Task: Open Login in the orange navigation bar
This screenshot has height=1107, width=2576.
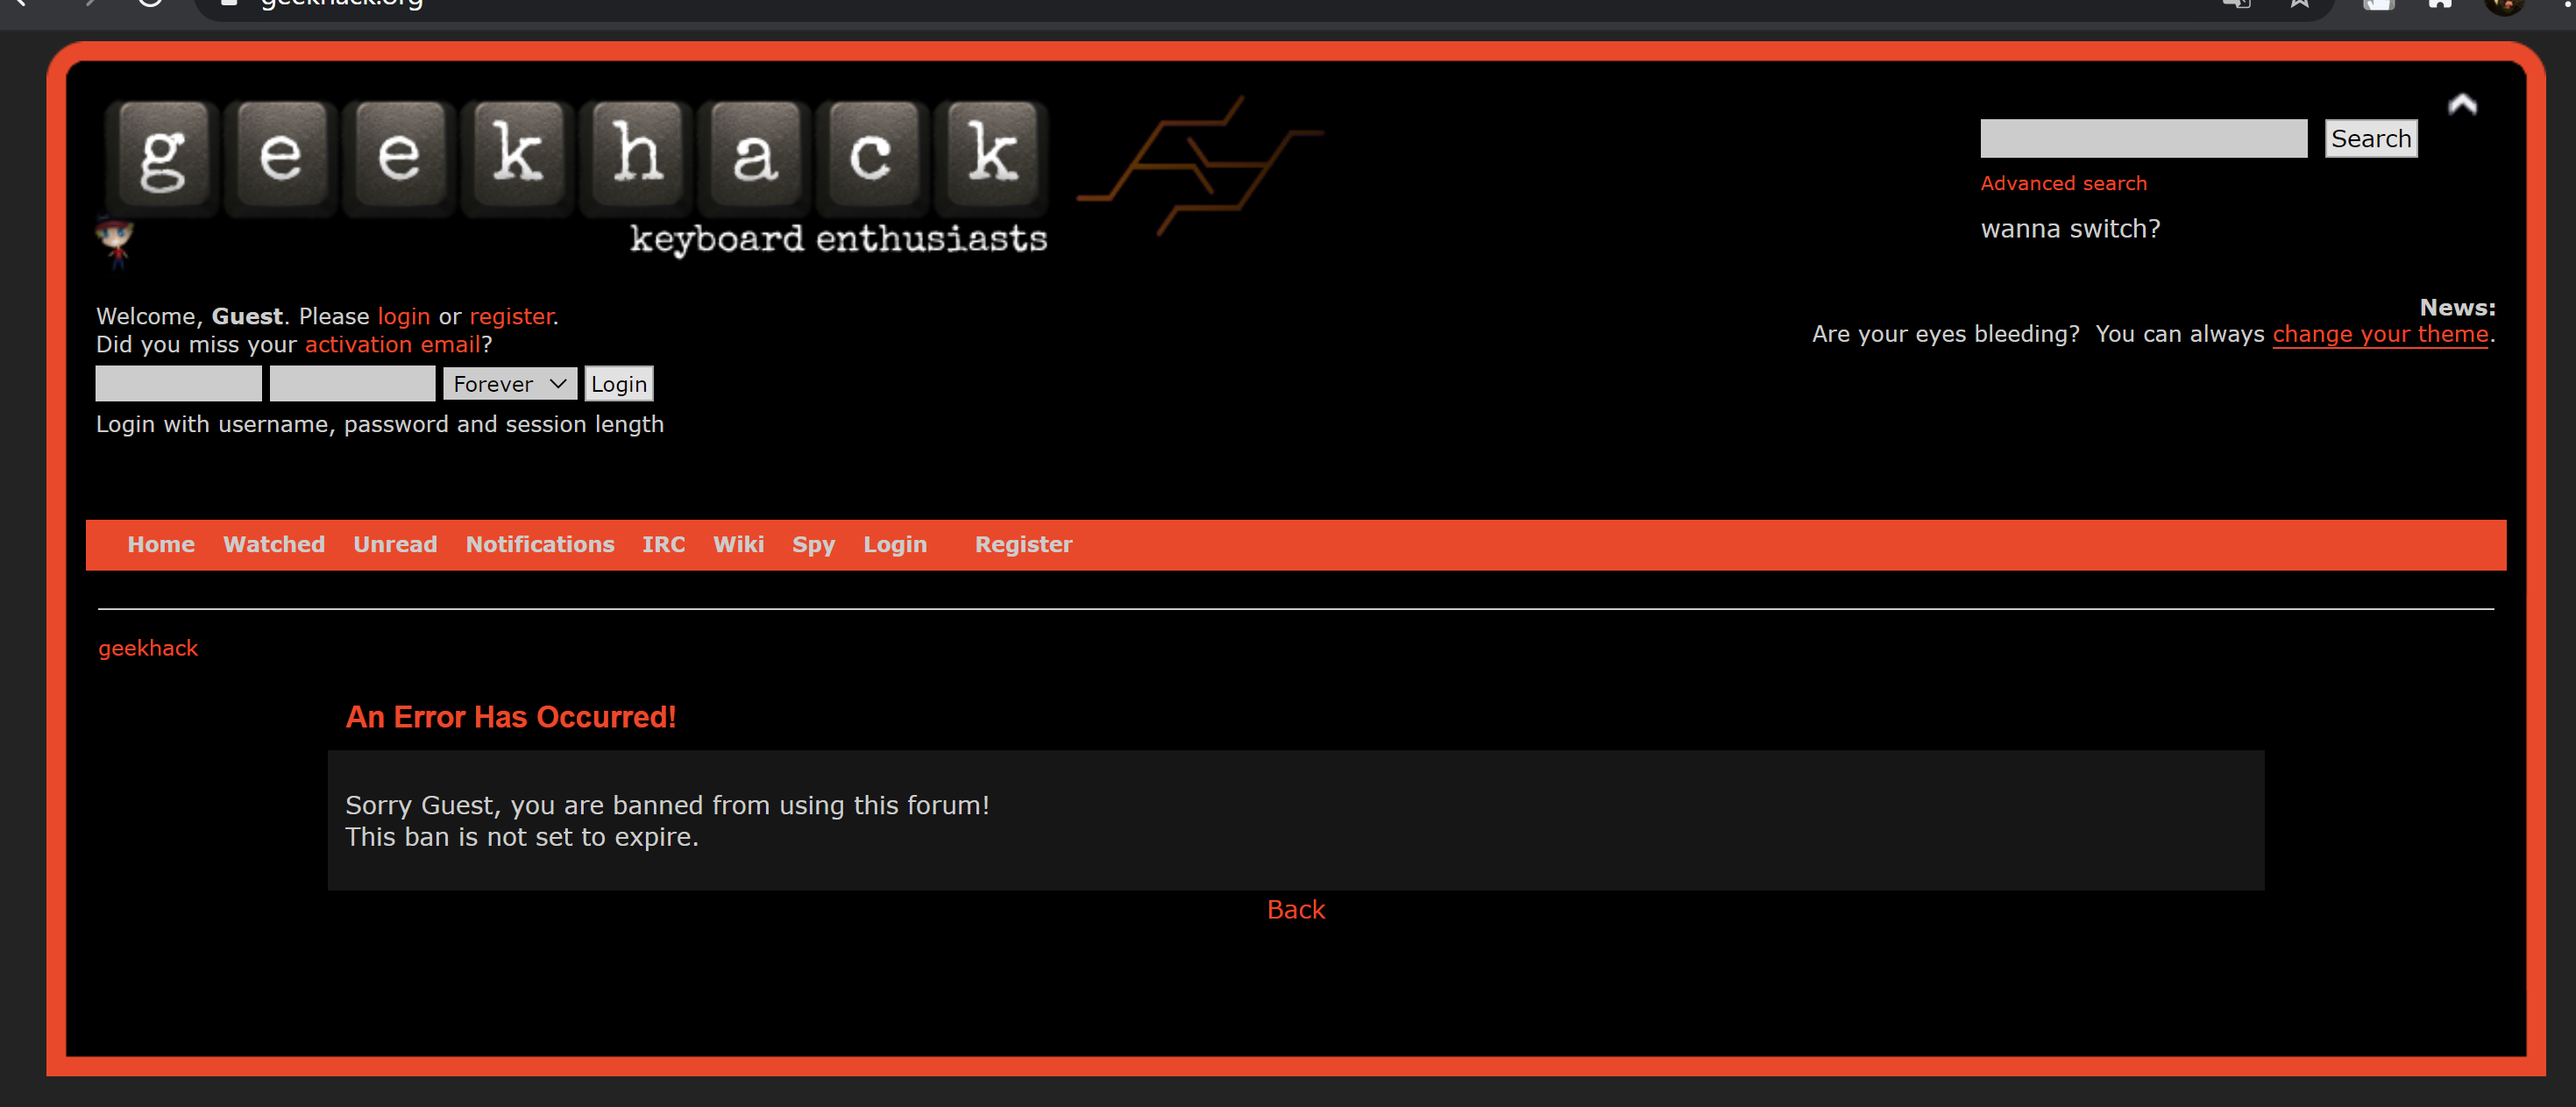Action: click(x=895, y=545)
